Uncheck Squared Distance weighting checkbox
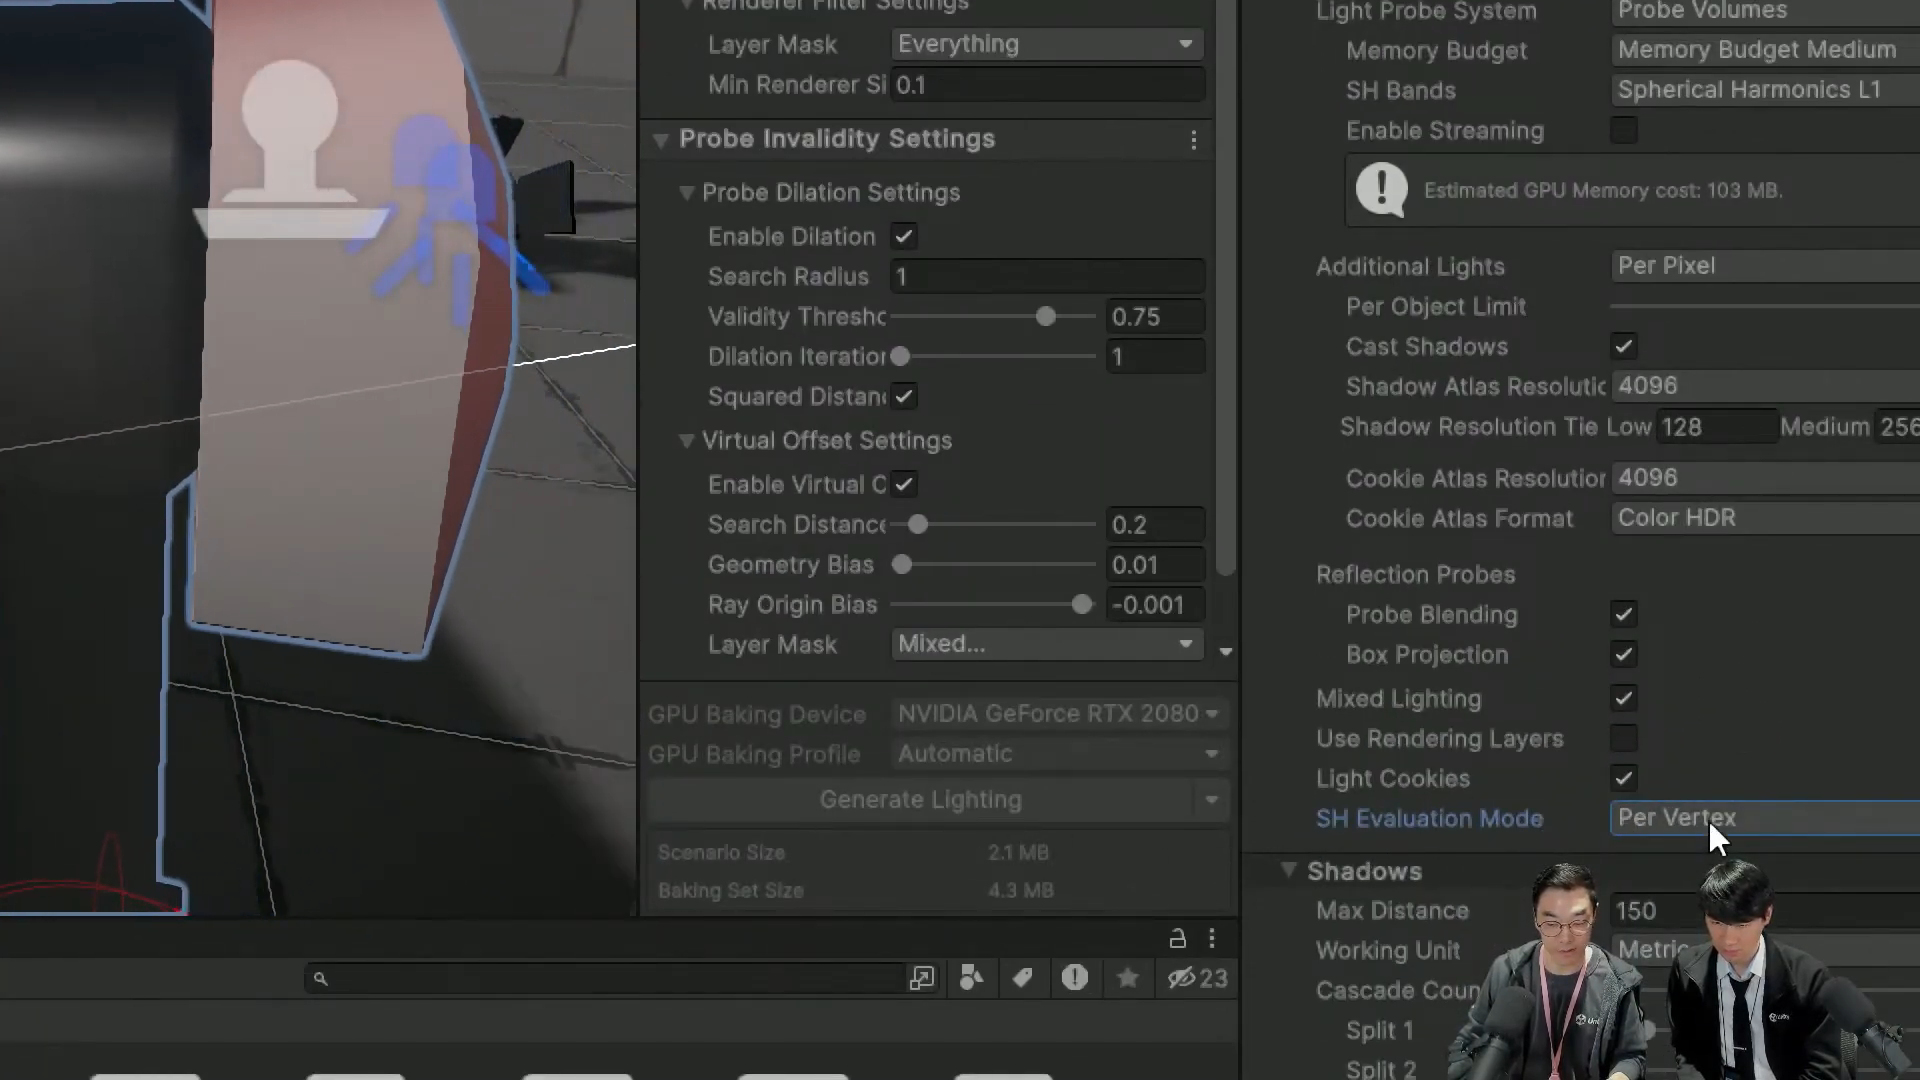 [904, 397]
